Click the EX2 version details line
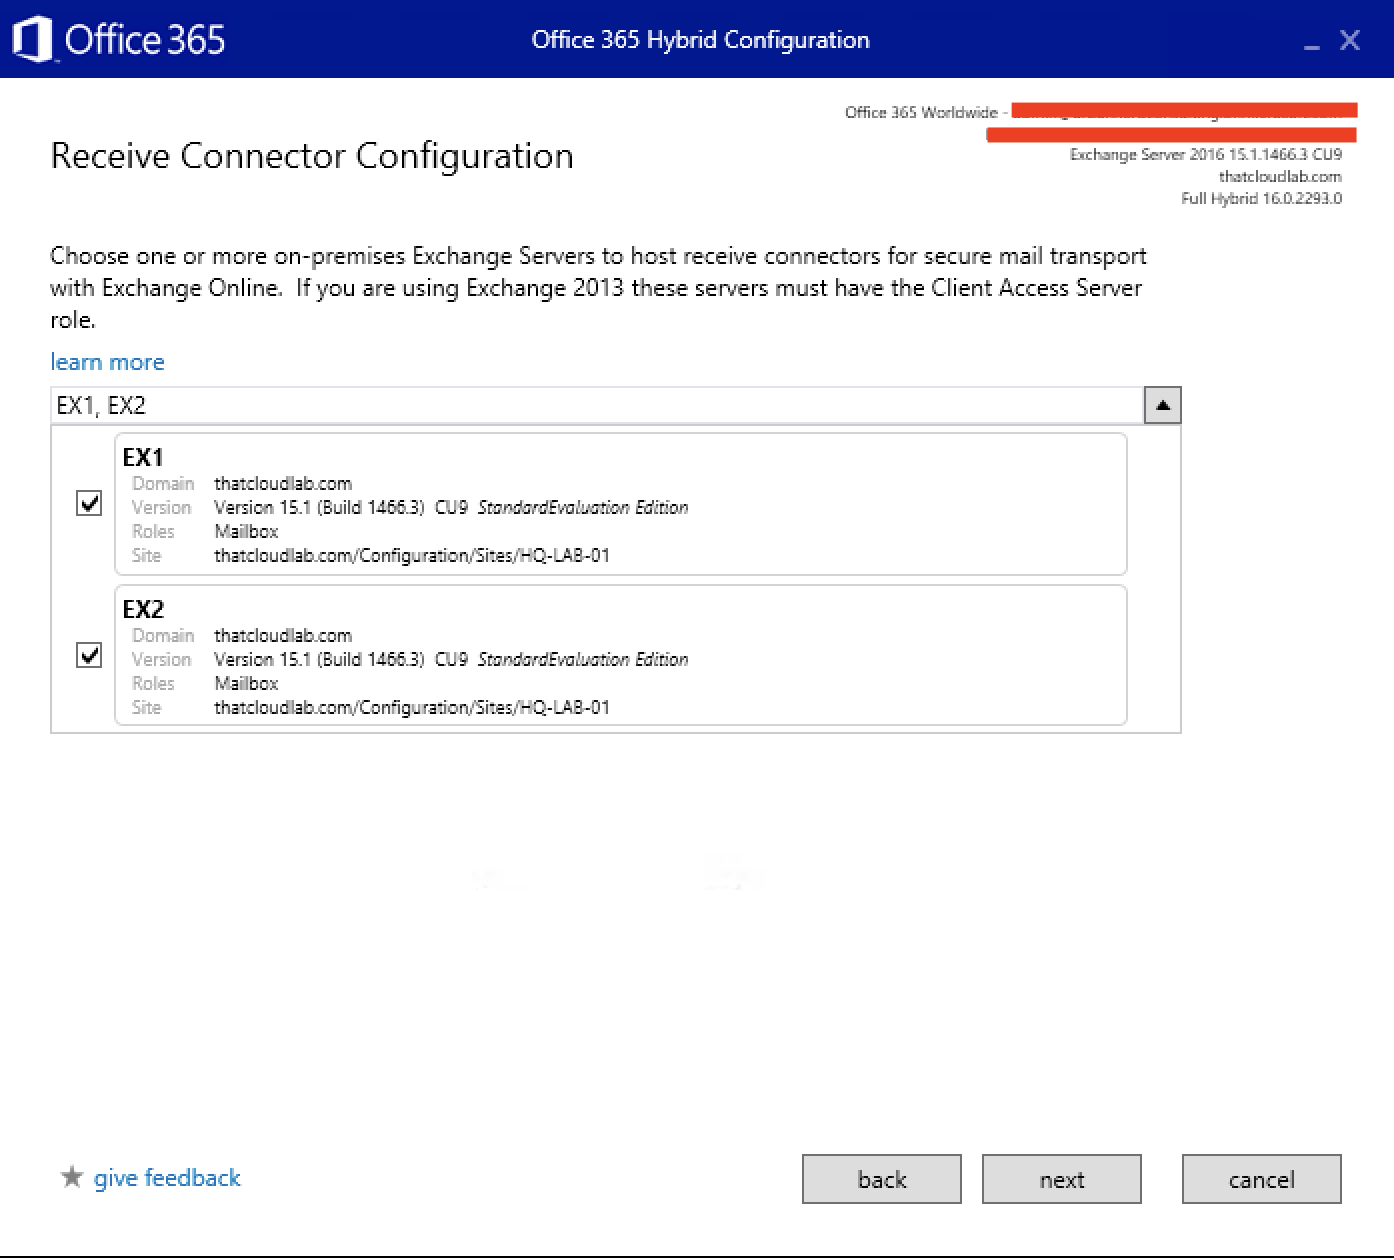This screenshot has width=1394, height=1260. (x=451, y=660)
